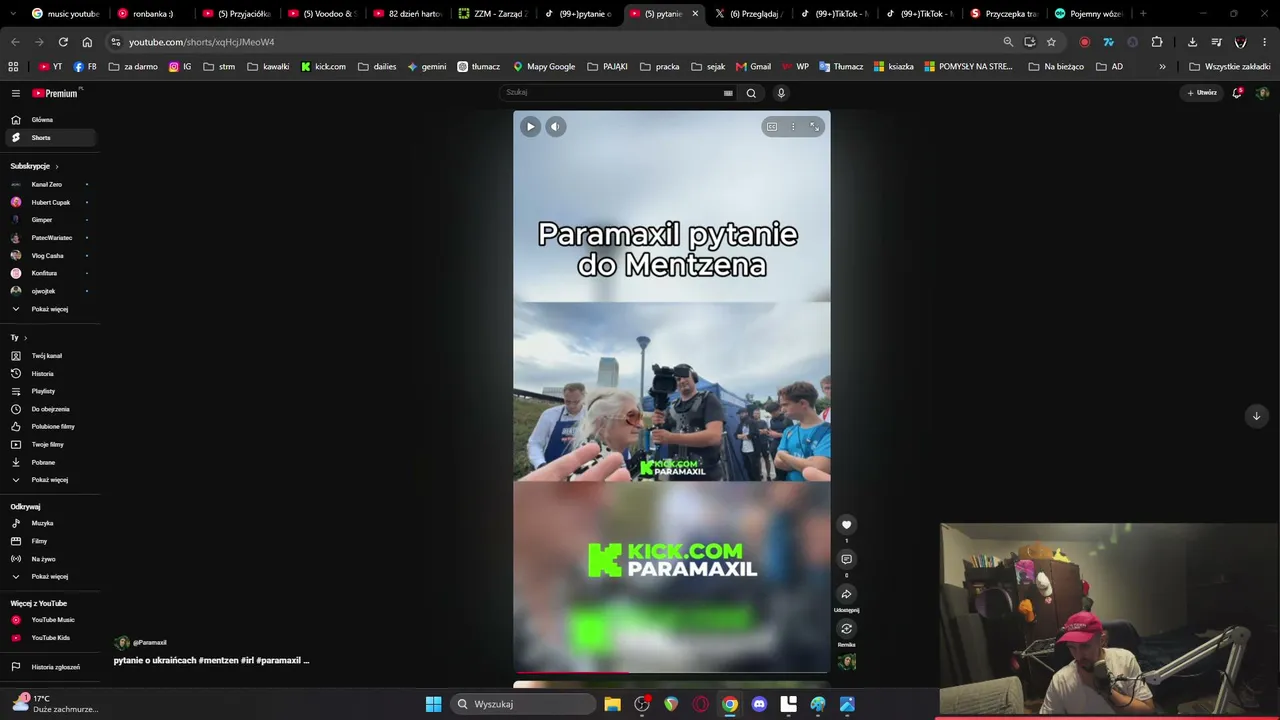The width and height of the screenshot is (1280, 720).
Task: Expand Pokaż więcej under Pobrane
Action: tap(50, 480)
